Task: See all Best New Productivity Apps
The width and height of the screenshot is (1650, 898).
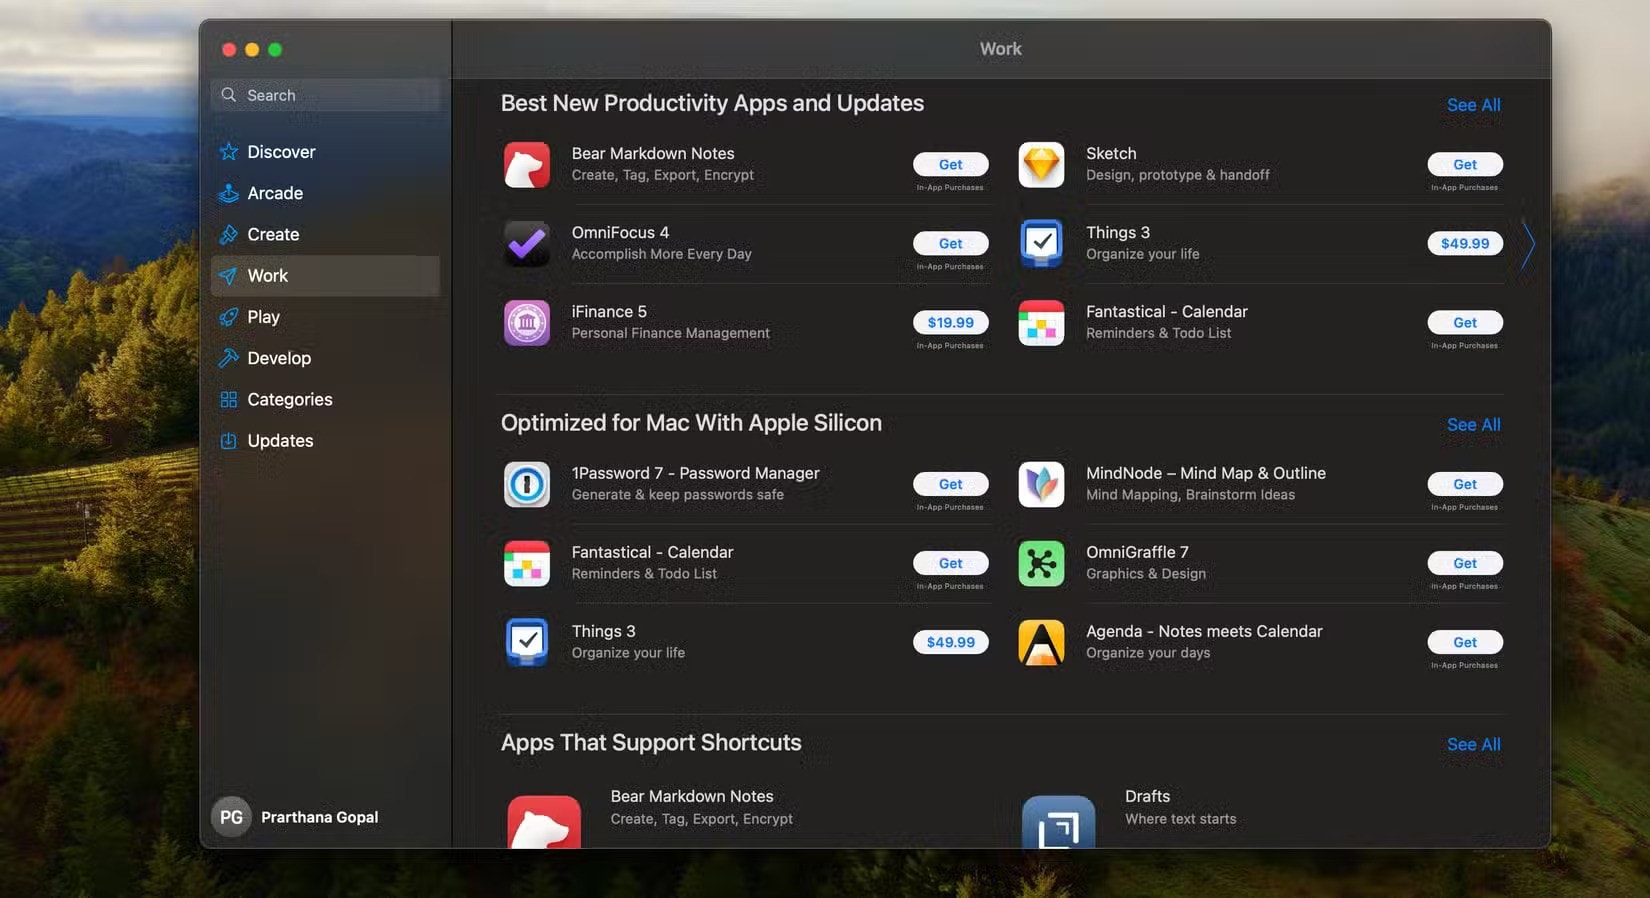Action: (1473, 105)
